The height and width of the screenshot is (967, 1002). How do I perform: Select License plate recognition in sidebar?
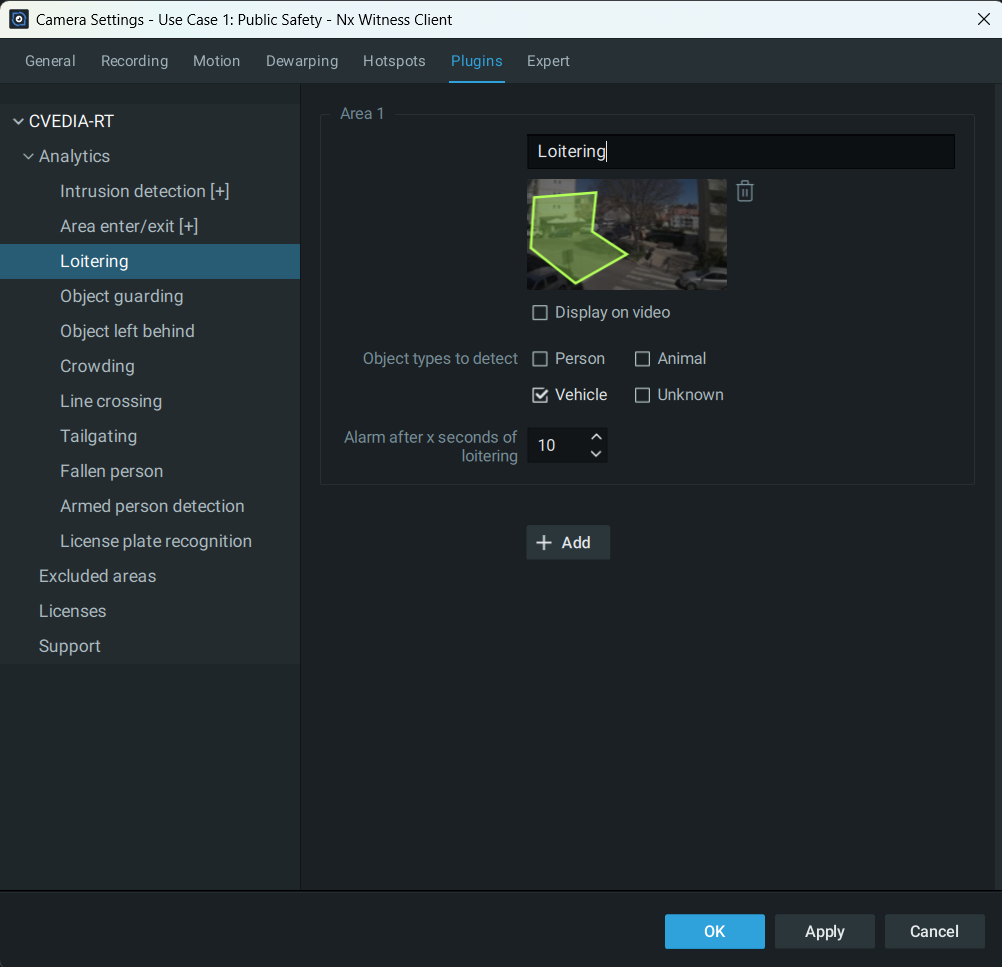[155, 541]
